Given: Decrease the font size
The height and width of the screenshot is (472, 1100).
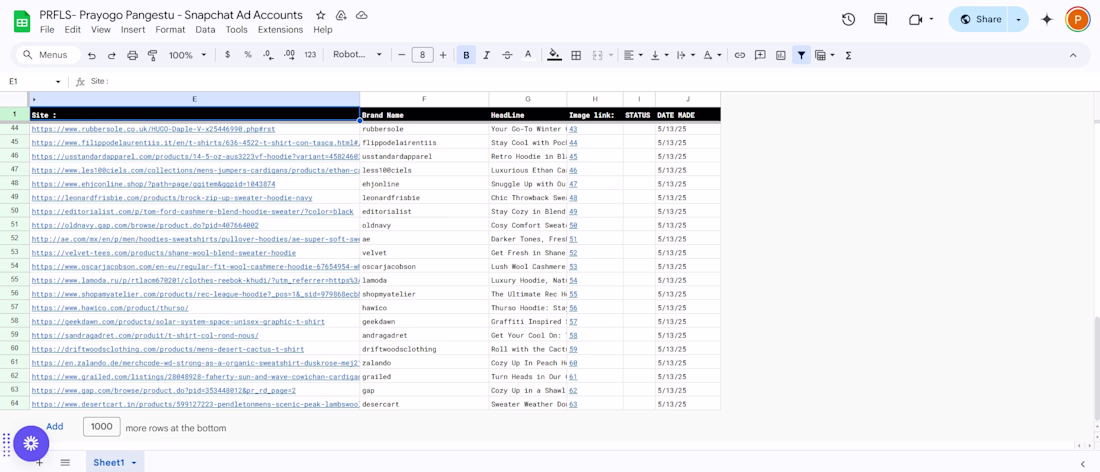Looking at the screenshot, I should (x=401, y=55).
